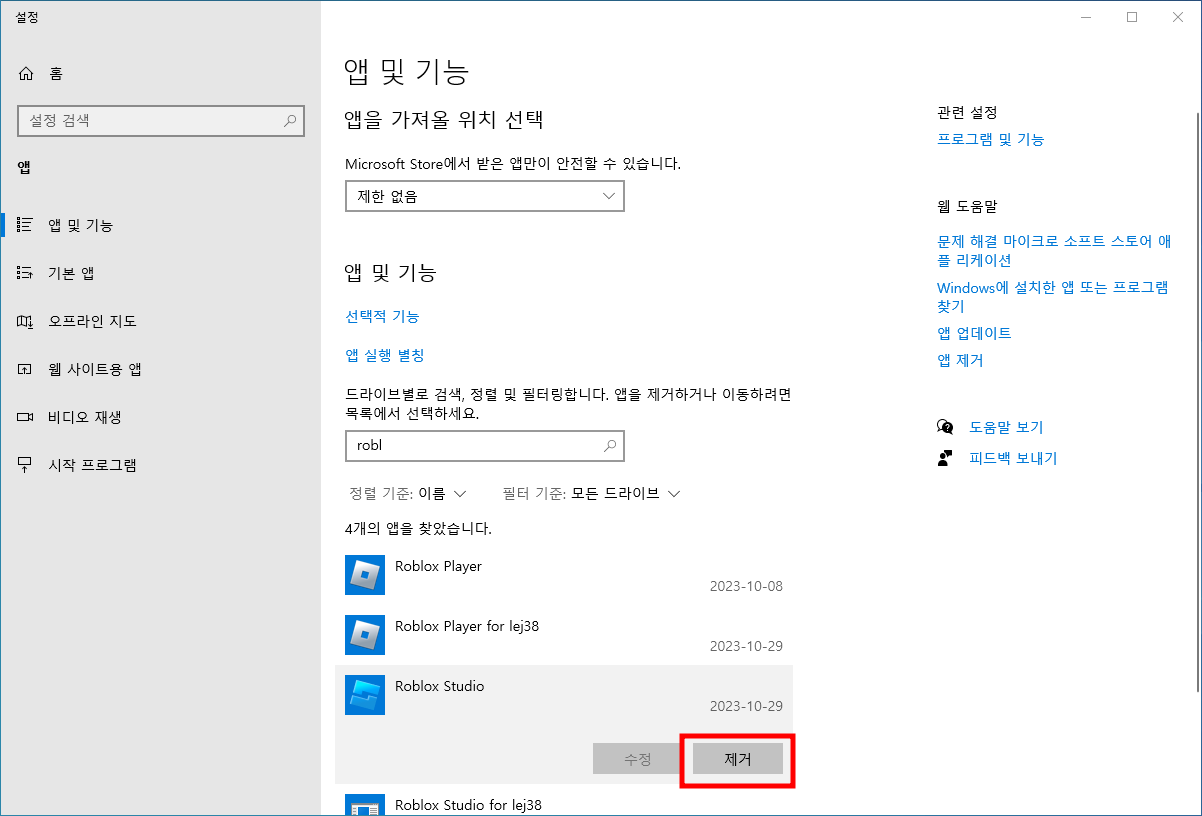Open 오프라인 지도 settings page
The width and height of the screenshot is (1202, 816).
pyautogui.click(x=160, y=321)
